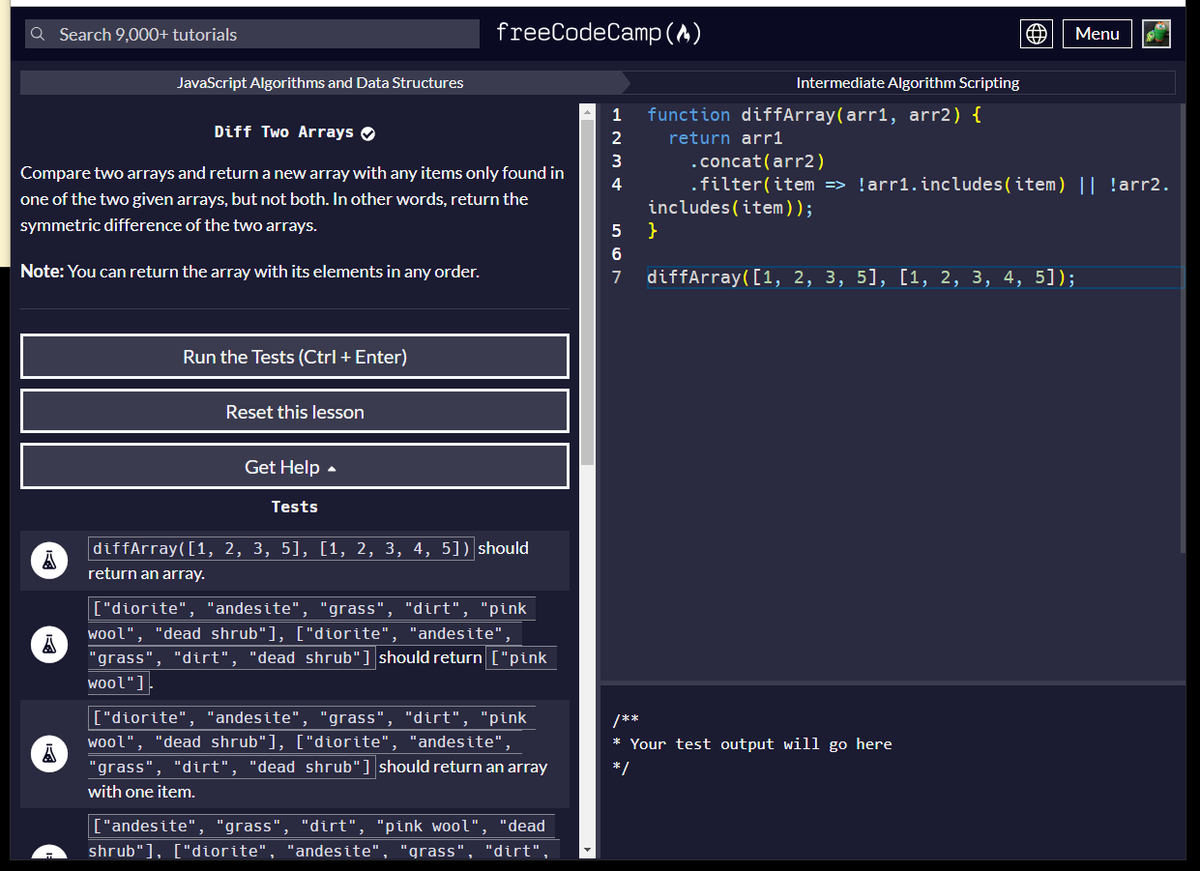Click first test code 'diffArray([1, 2, 3, 5], ...'

click(x=282, y=548)
